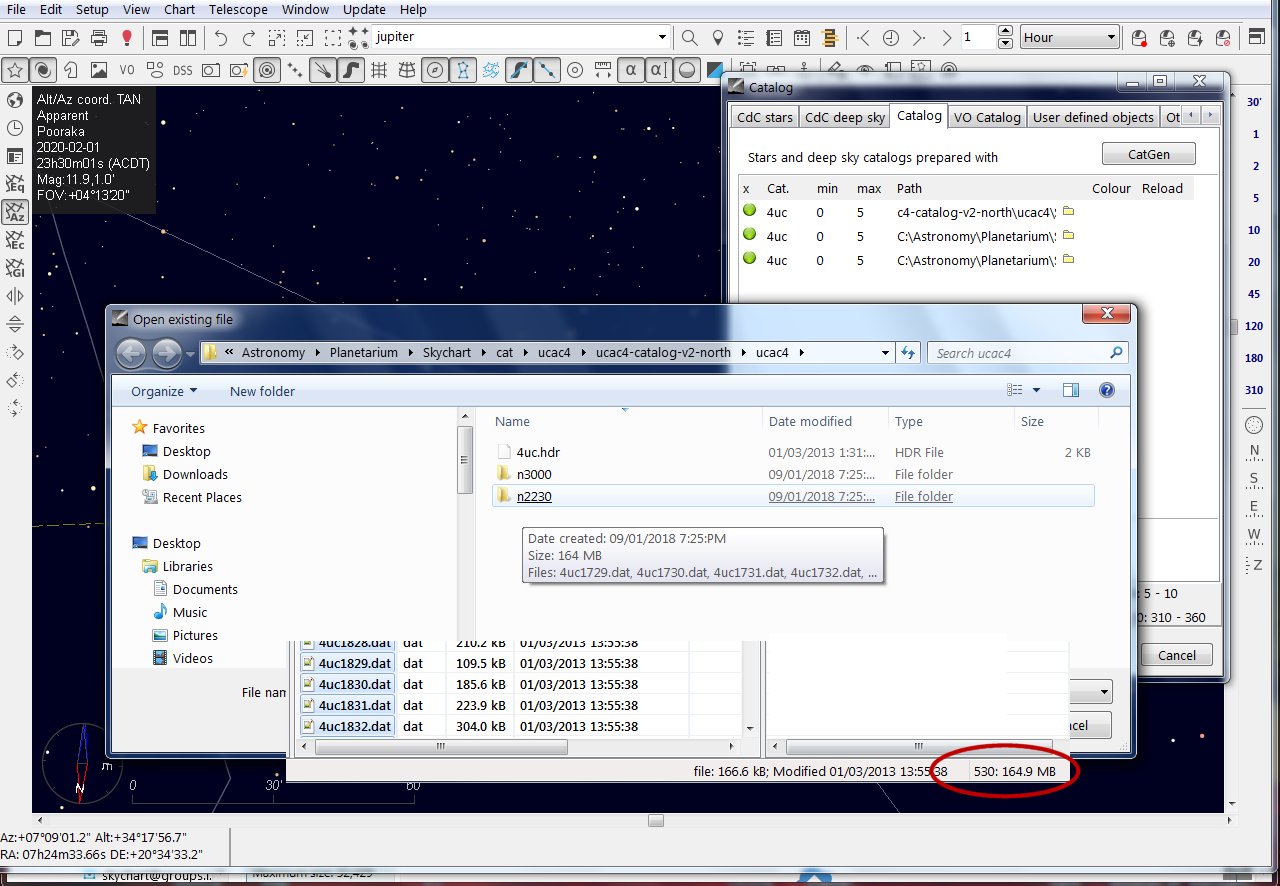1280x886 pixels.
Task: Undo the last chart change
Action: point(221,38)
